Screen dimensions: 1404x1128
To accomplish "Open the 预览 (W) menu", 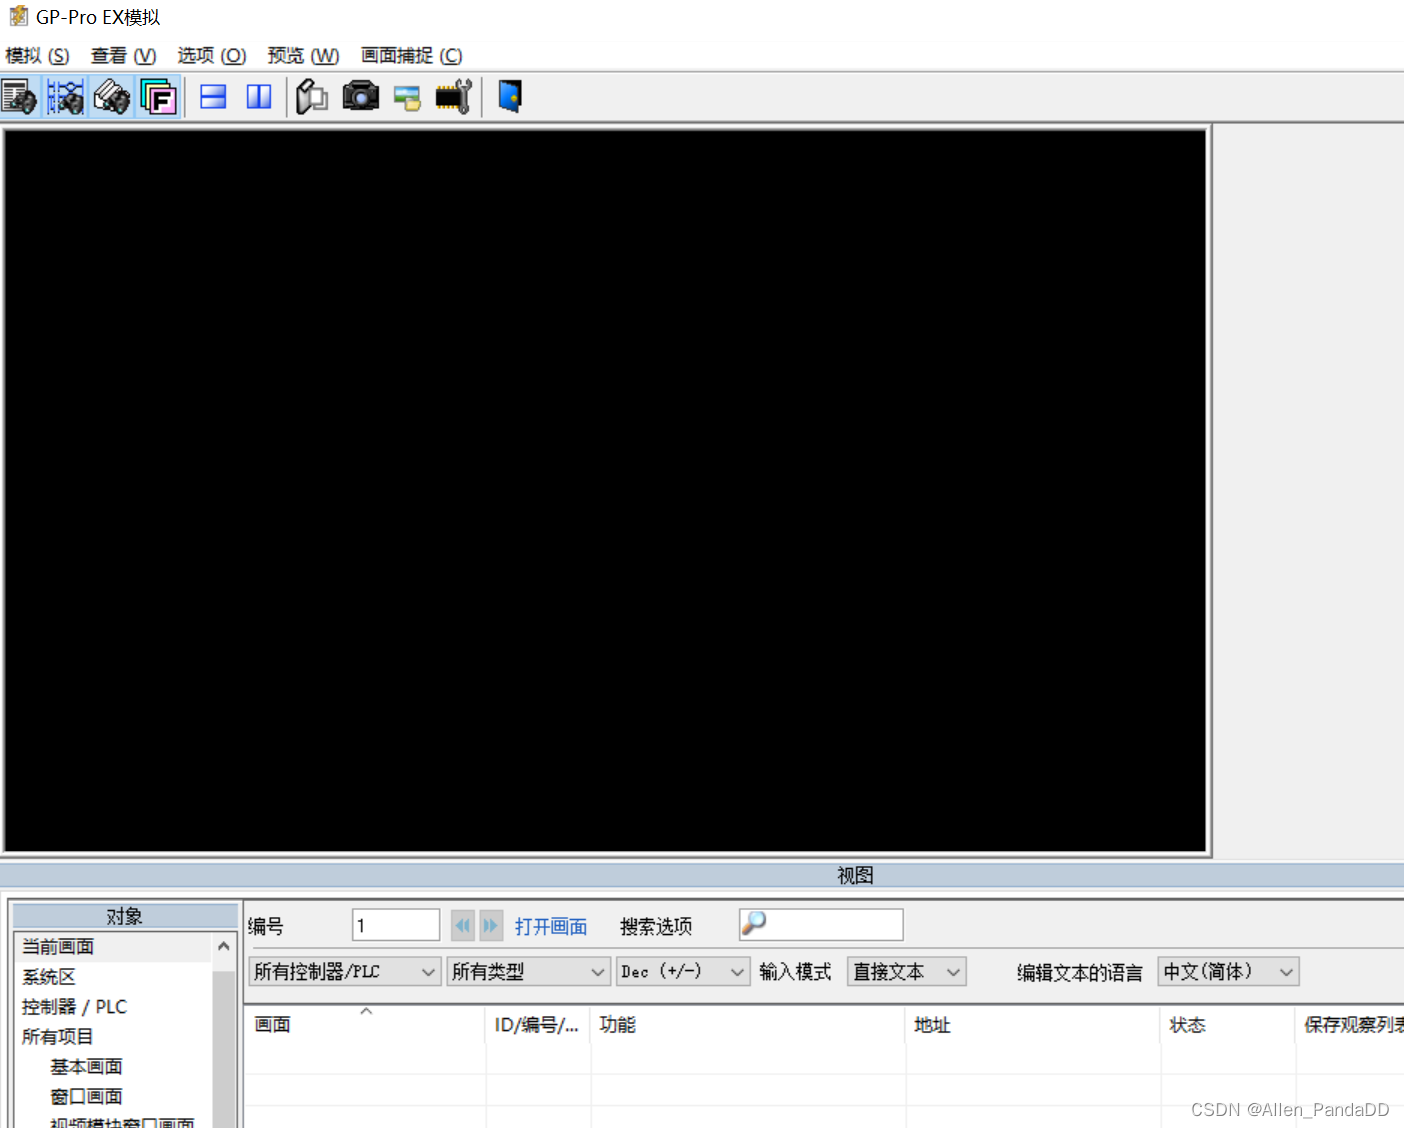I will click(x=303, y=56).
